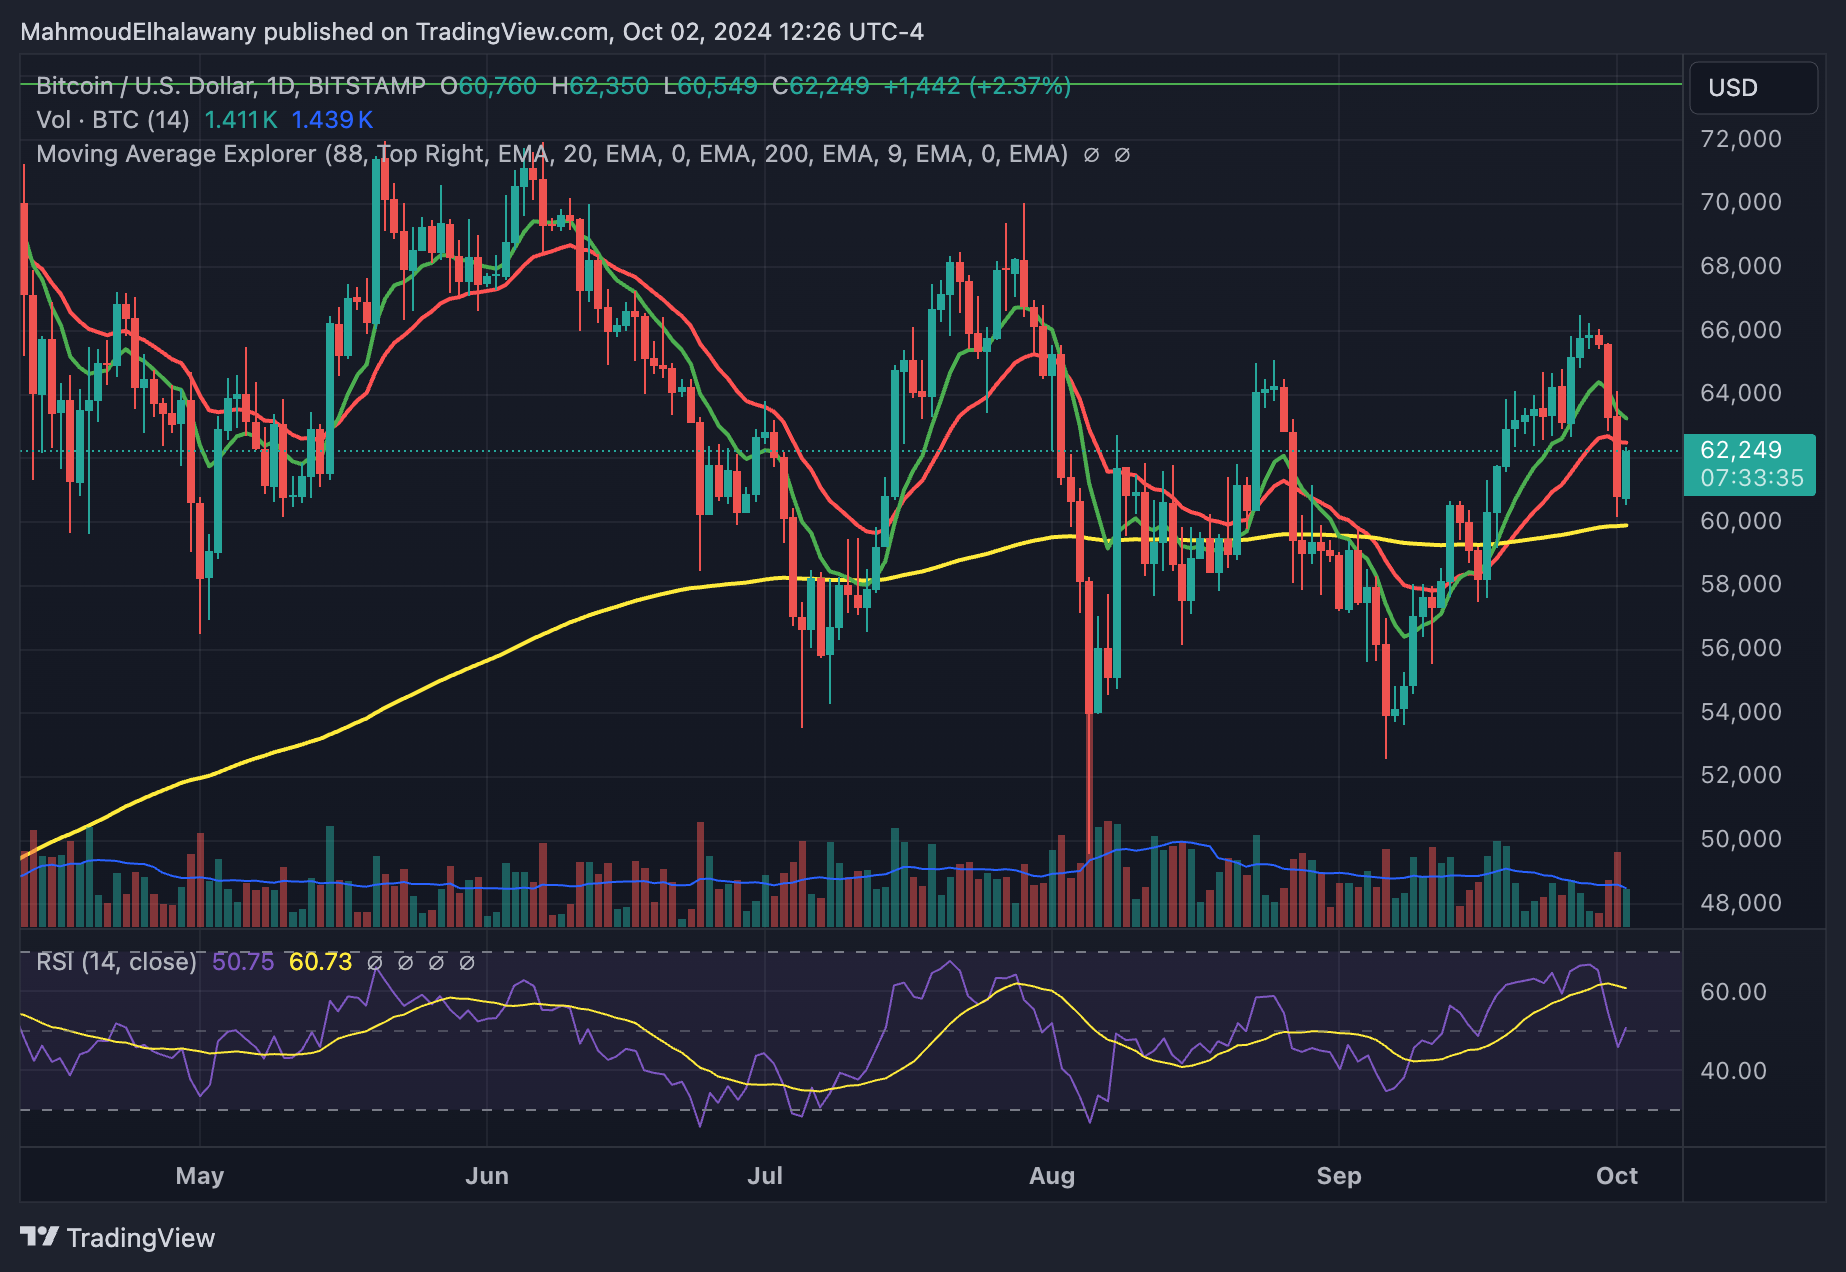Click second empty-value symbol in RSI legend

[x=406, y=963]
